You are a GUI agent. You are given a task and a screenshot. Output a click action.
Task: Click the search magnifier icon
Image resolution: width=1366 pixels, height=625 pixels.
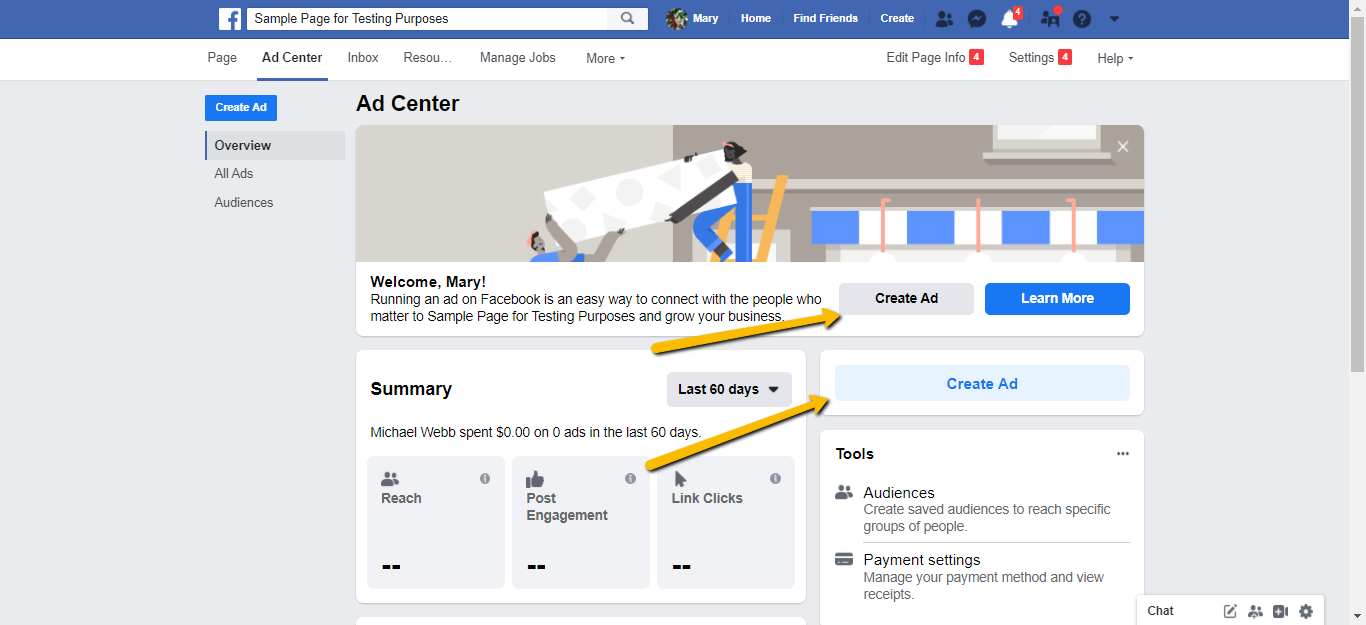coord(627,18)
